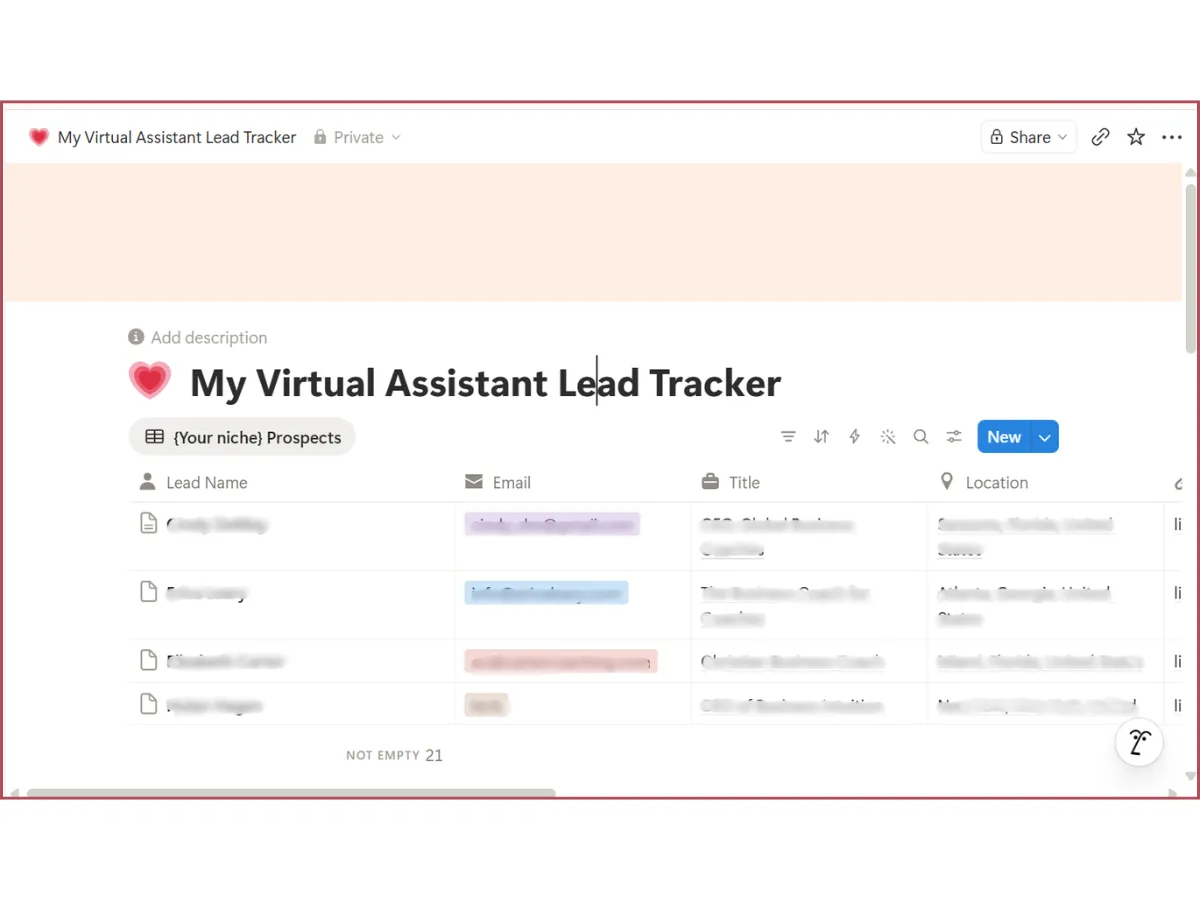The width and height of the screenshot is (1200, 900).
Task: Click the purple email tag in first row
Action: coord(552,524)
